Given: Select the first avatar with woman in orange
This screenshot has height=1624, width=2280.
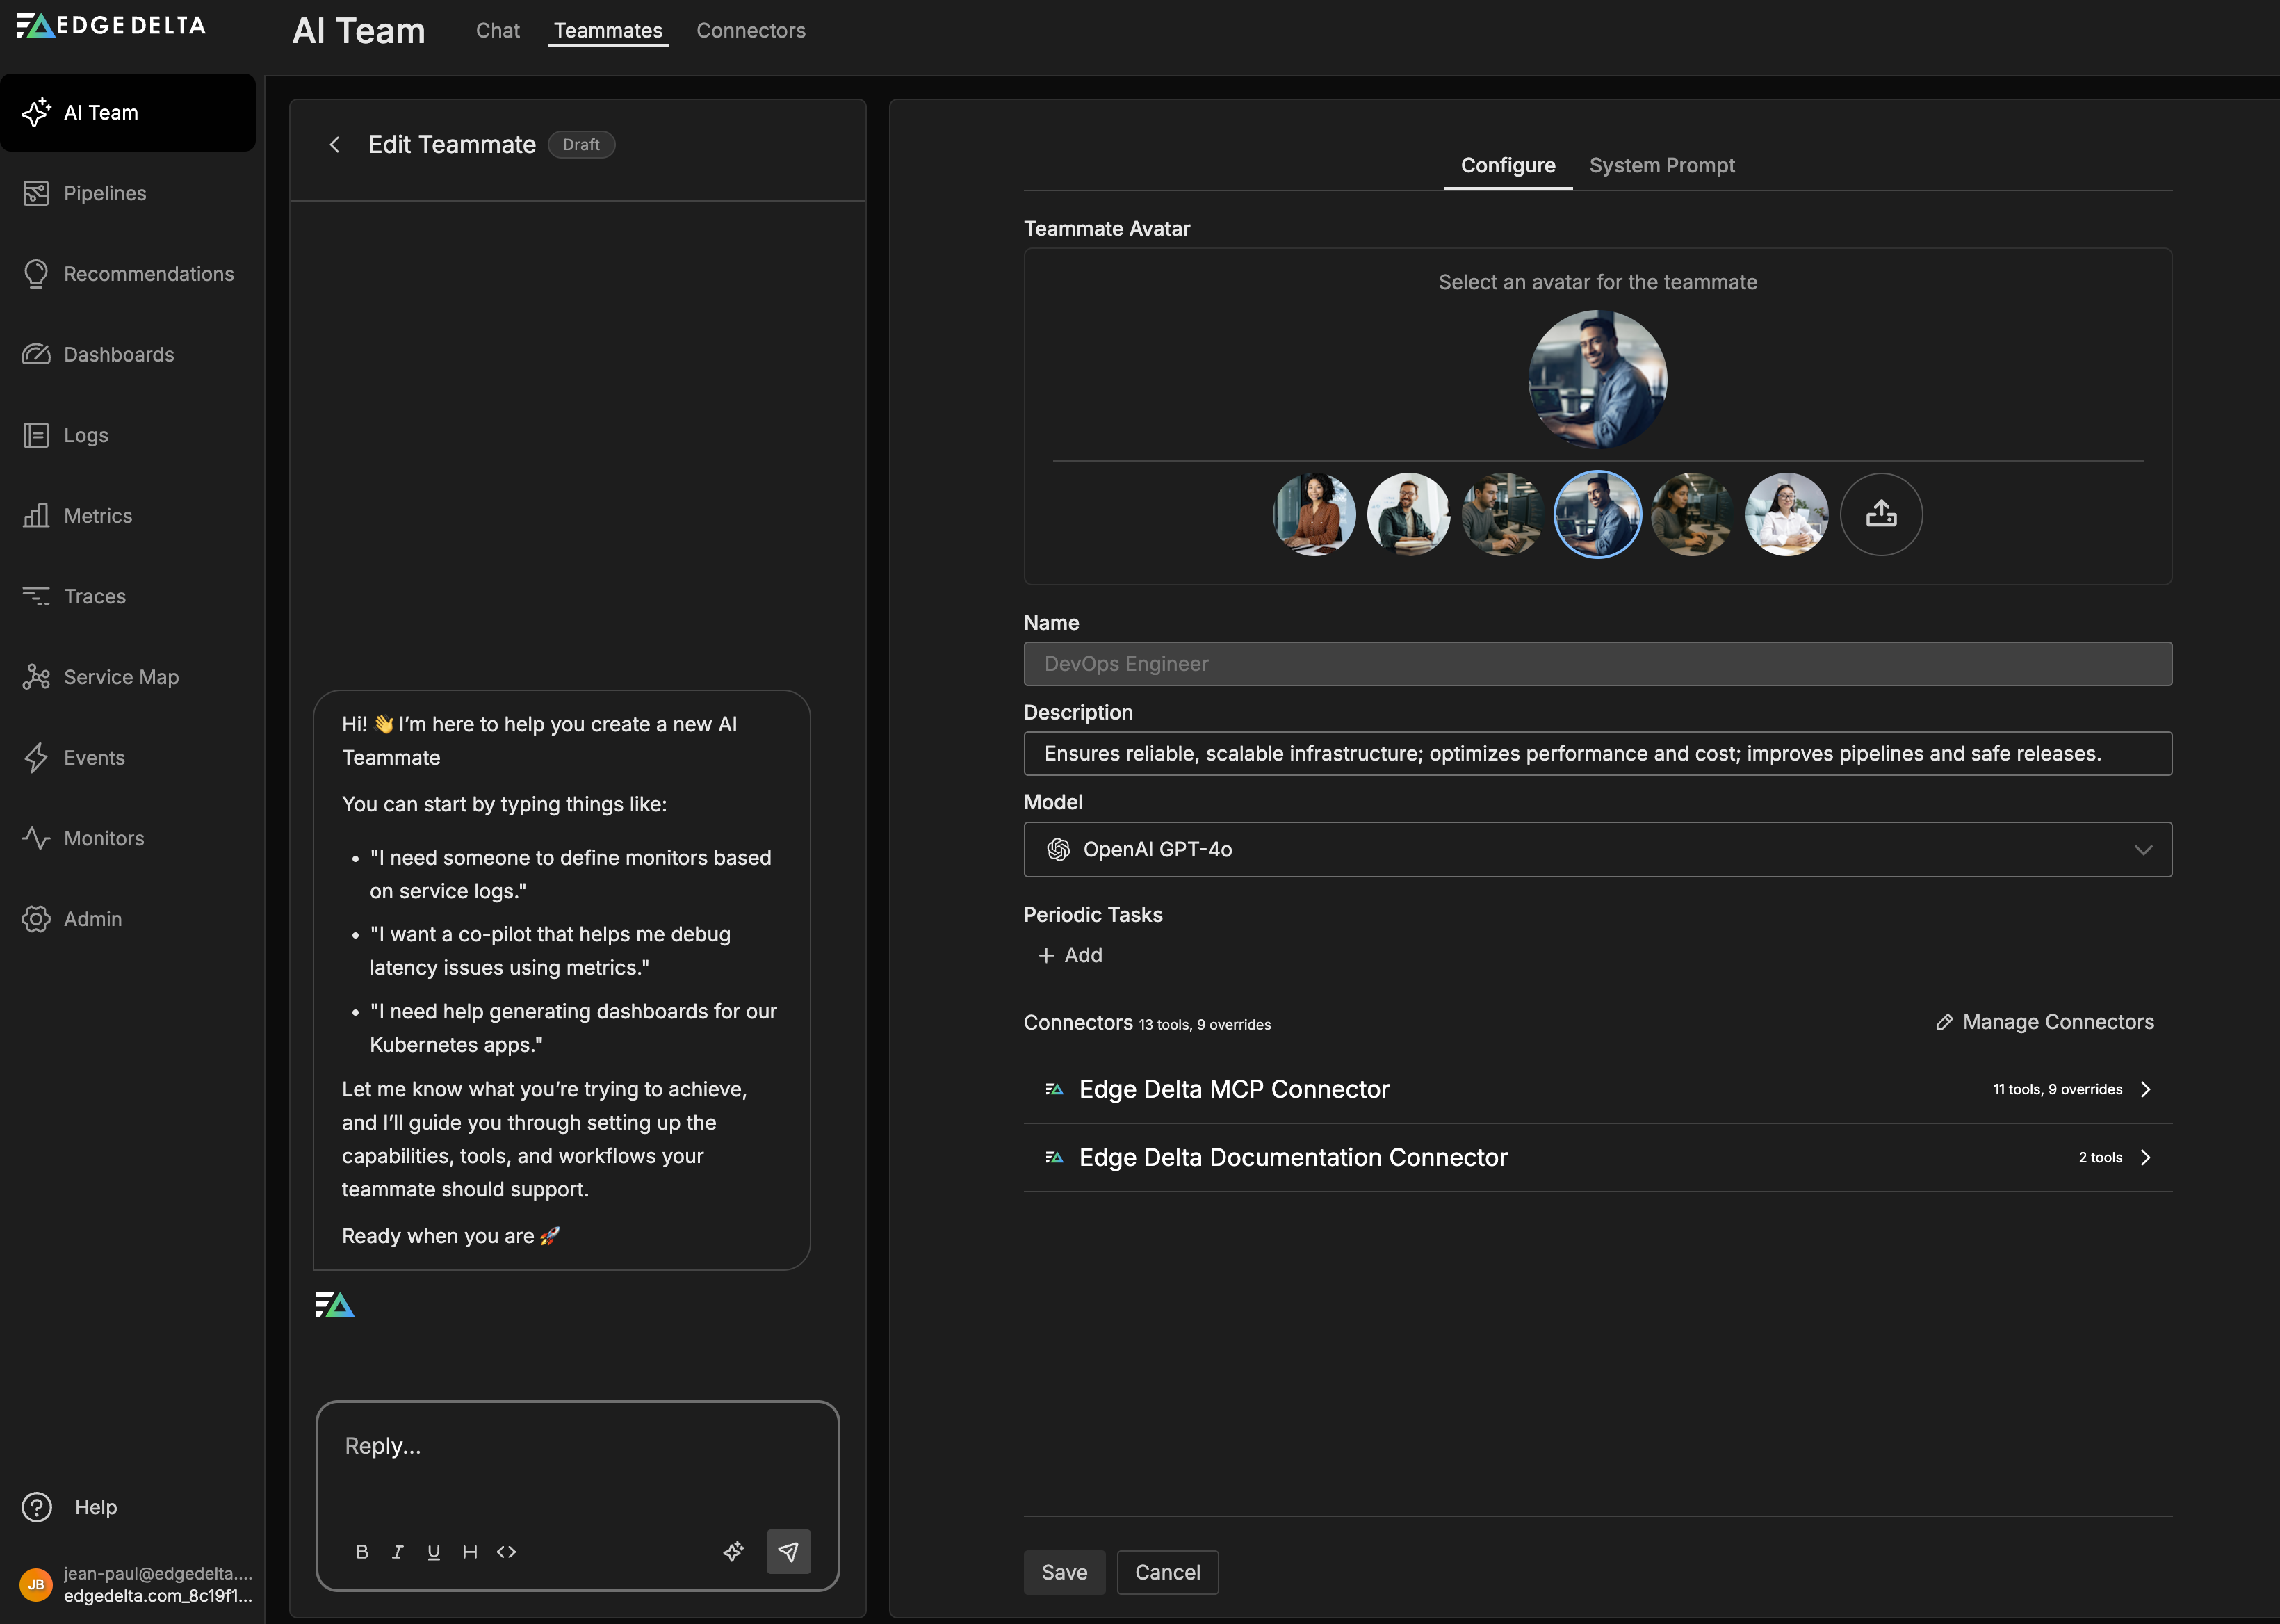Looking at the screenshot, I should pos(1313,514).
